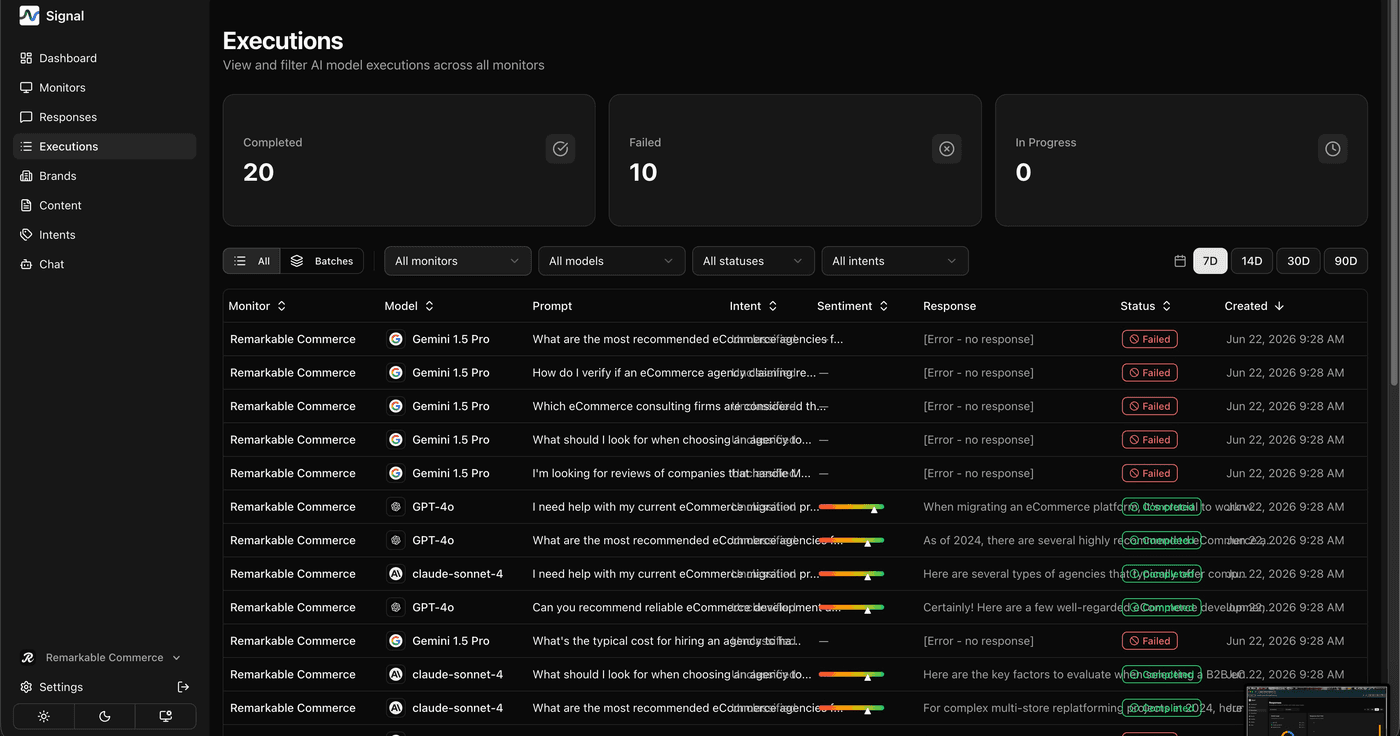Open the All models dropdown
1400x736 pixels.
point(612,261)
